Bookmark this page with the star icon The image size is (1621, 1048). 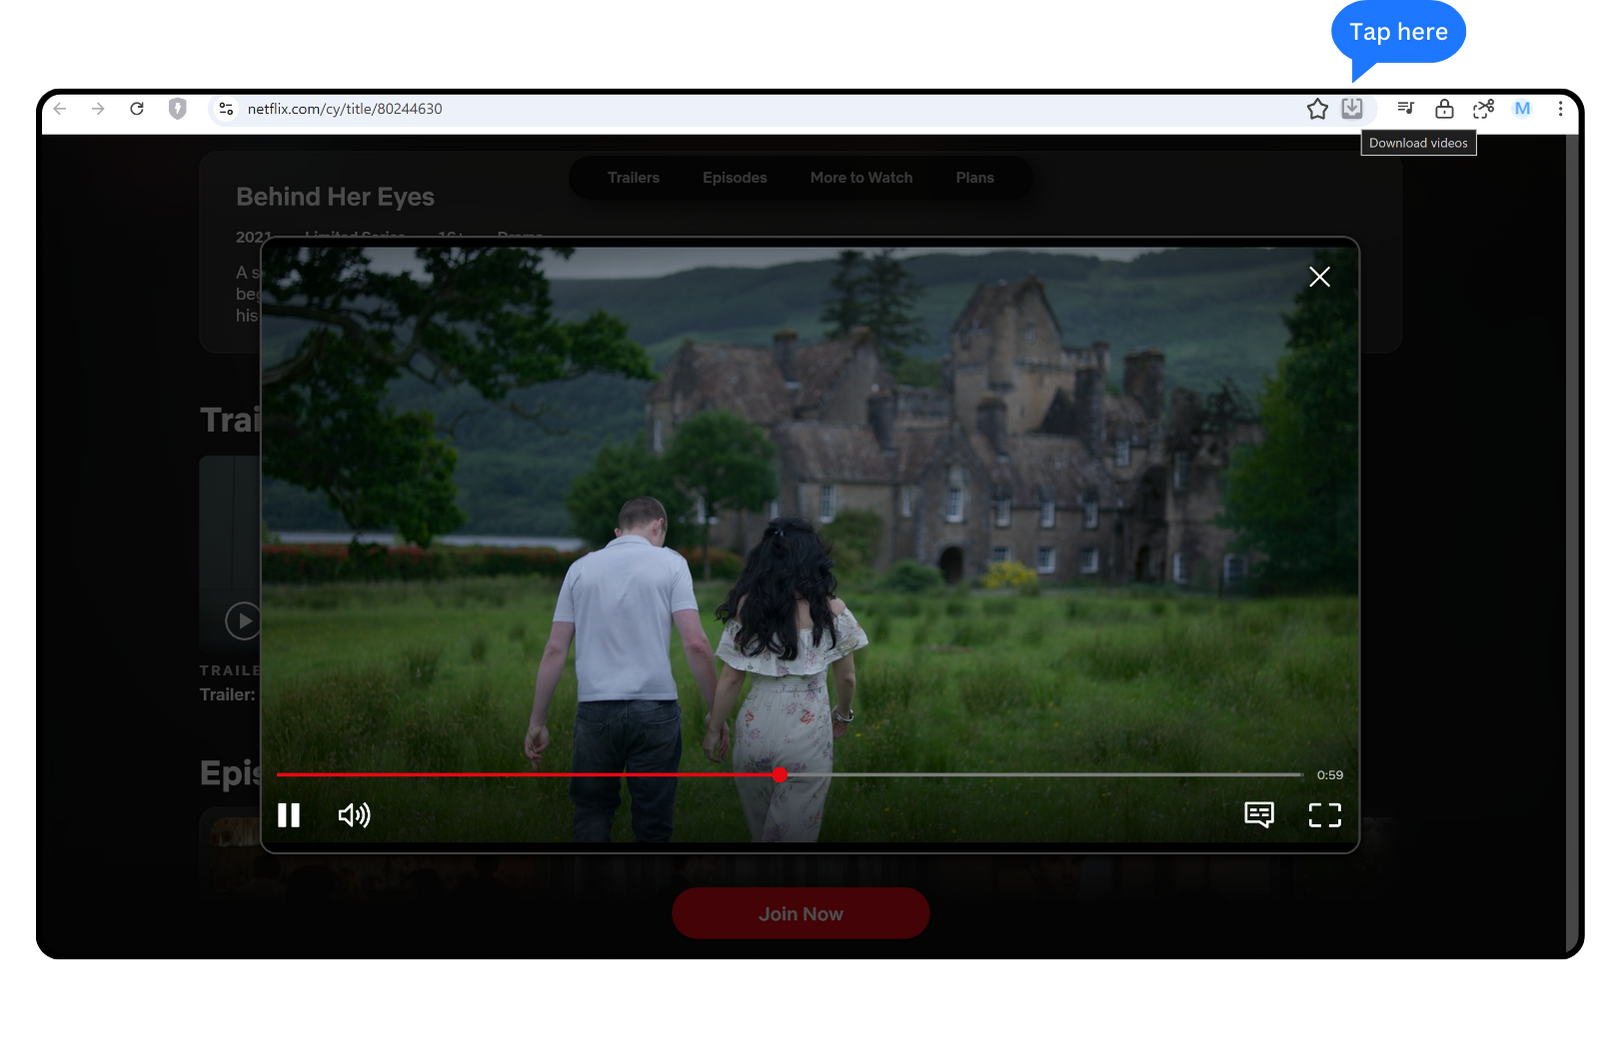point(1317,109)
